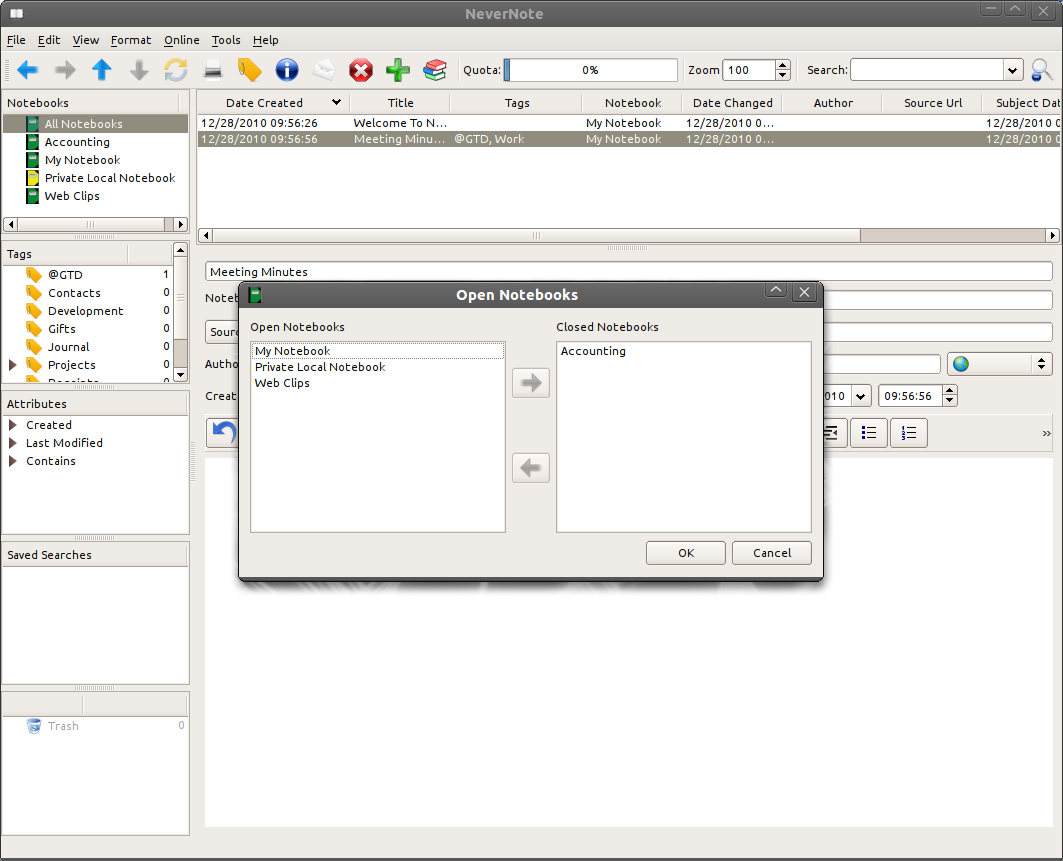The width and height of the screenshot is (1063, 861).
Task: Open the File menu
Action: pyautogui.click(x=16, y=40)
